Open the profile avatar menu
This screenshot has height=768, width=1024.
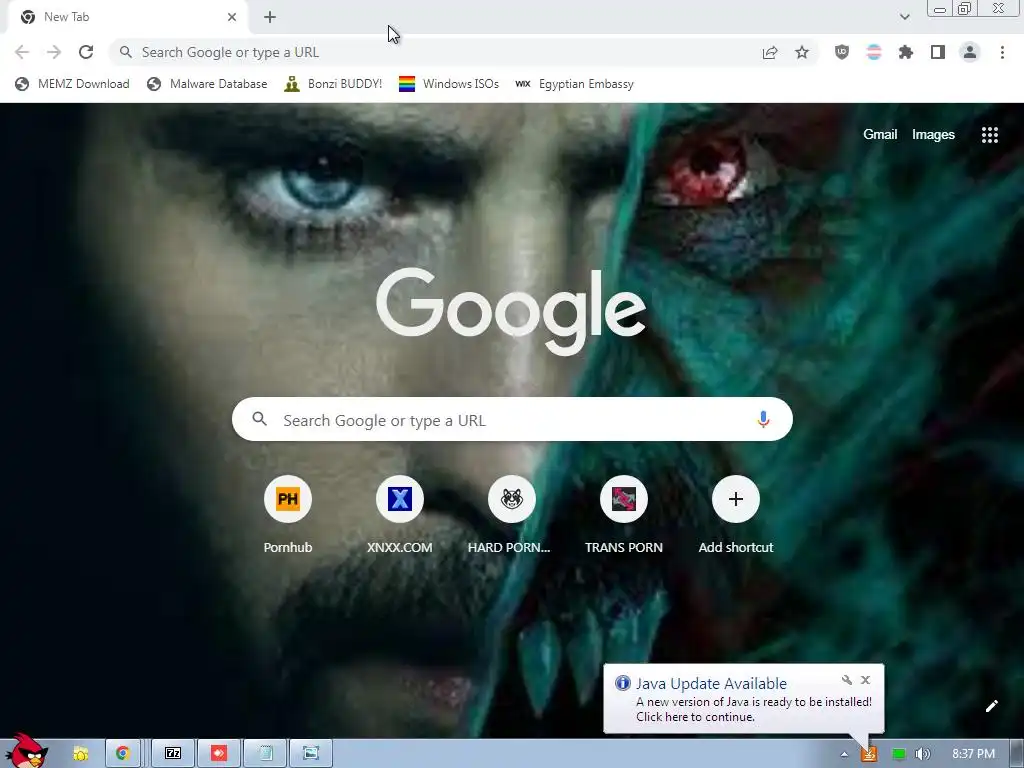tap(970, 52)
